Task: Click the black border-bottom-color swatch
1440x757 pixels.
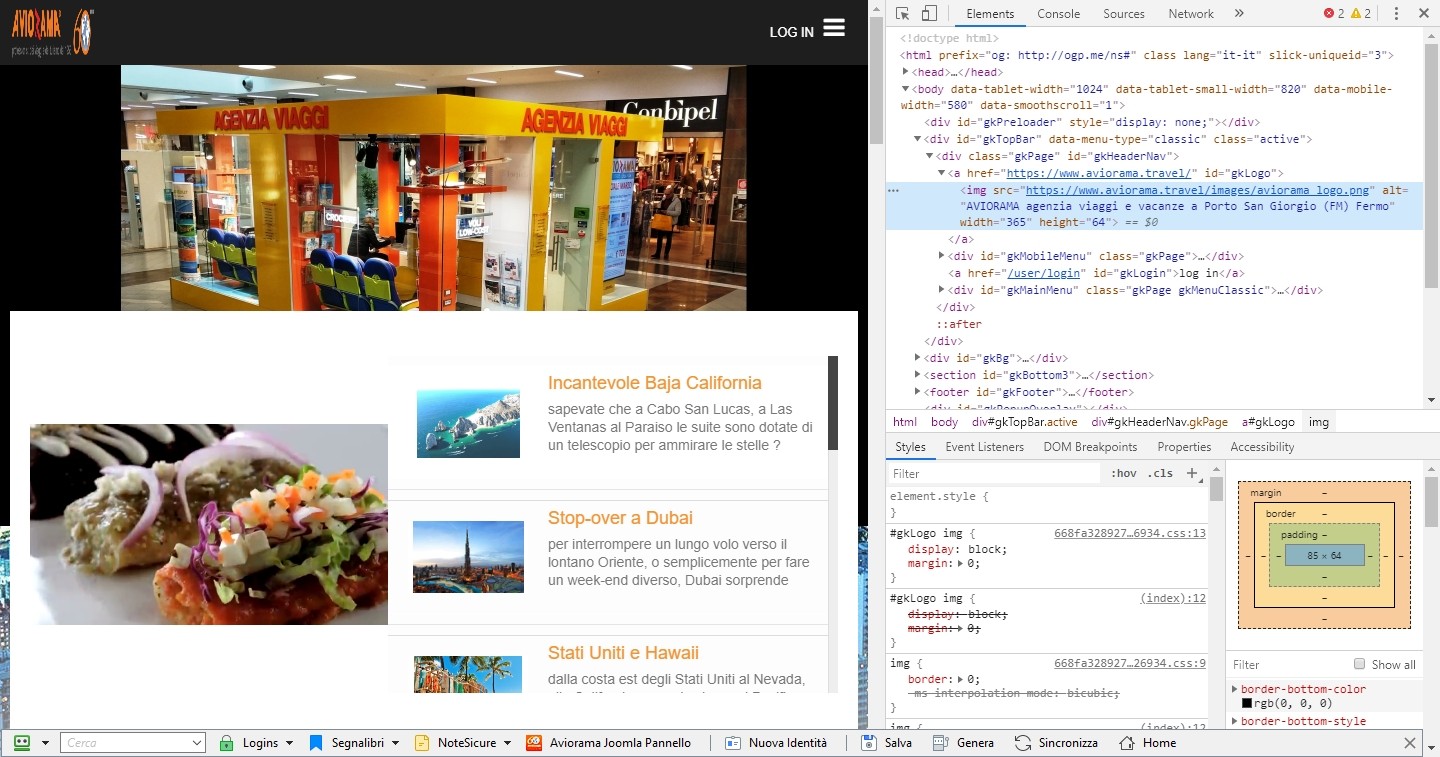Action: tap(1247, 703)
